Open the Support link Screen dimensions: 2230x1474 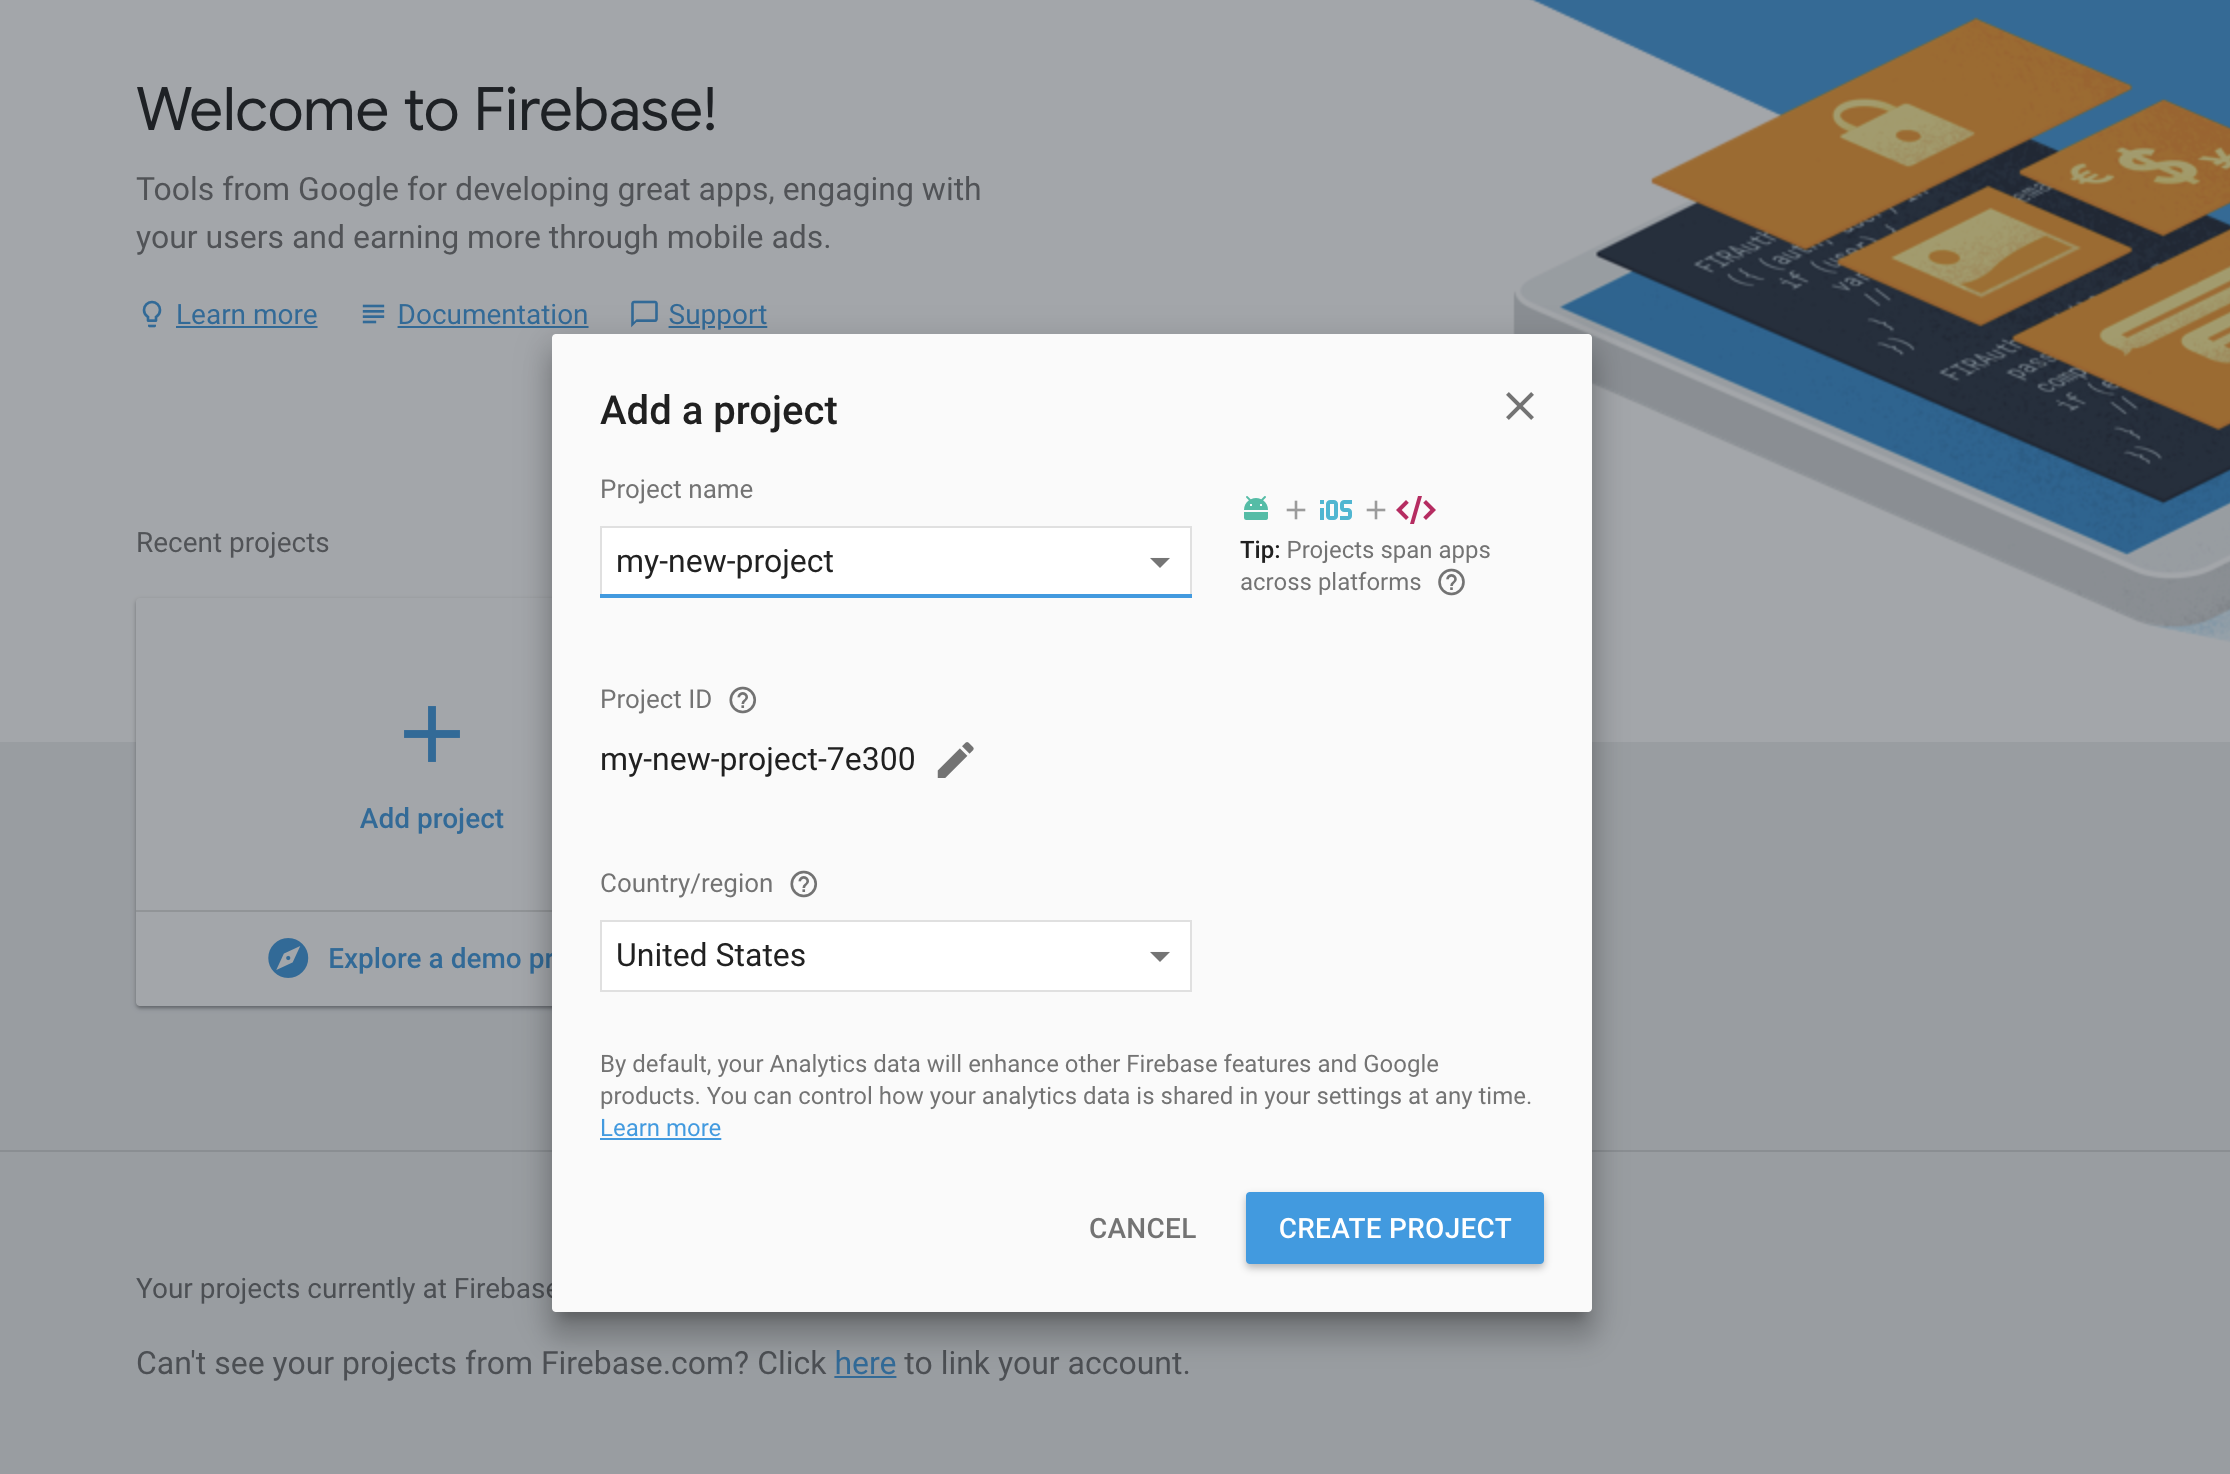[717, 314]
